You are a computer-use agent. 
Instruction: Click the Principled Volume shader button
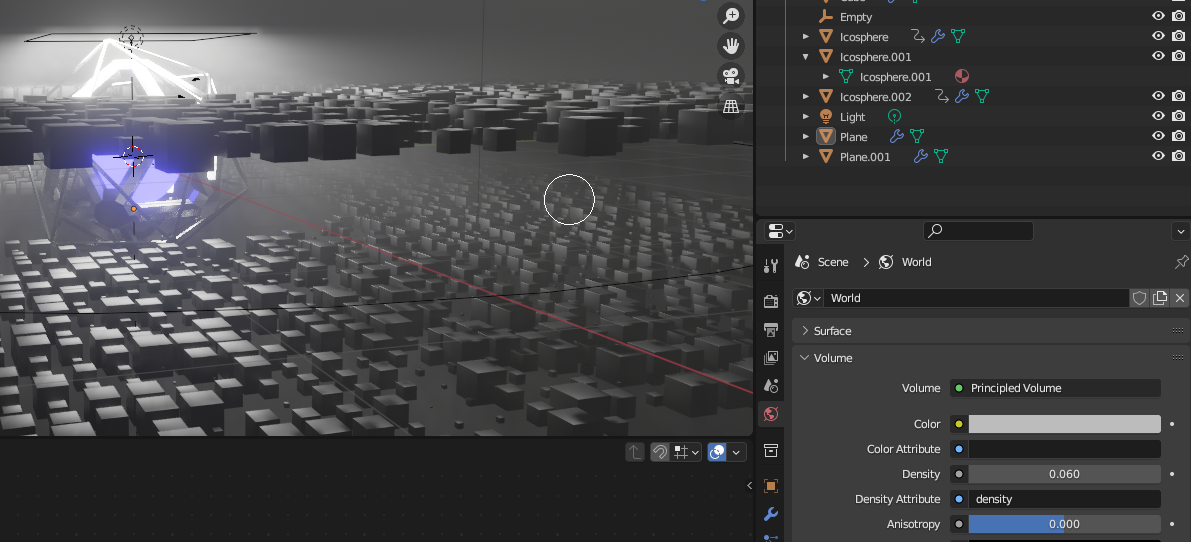click(1054, 388)
